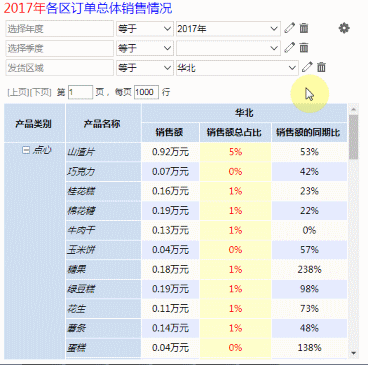
Task: Collapse the 点心 product category
Action: click(26, 150)
